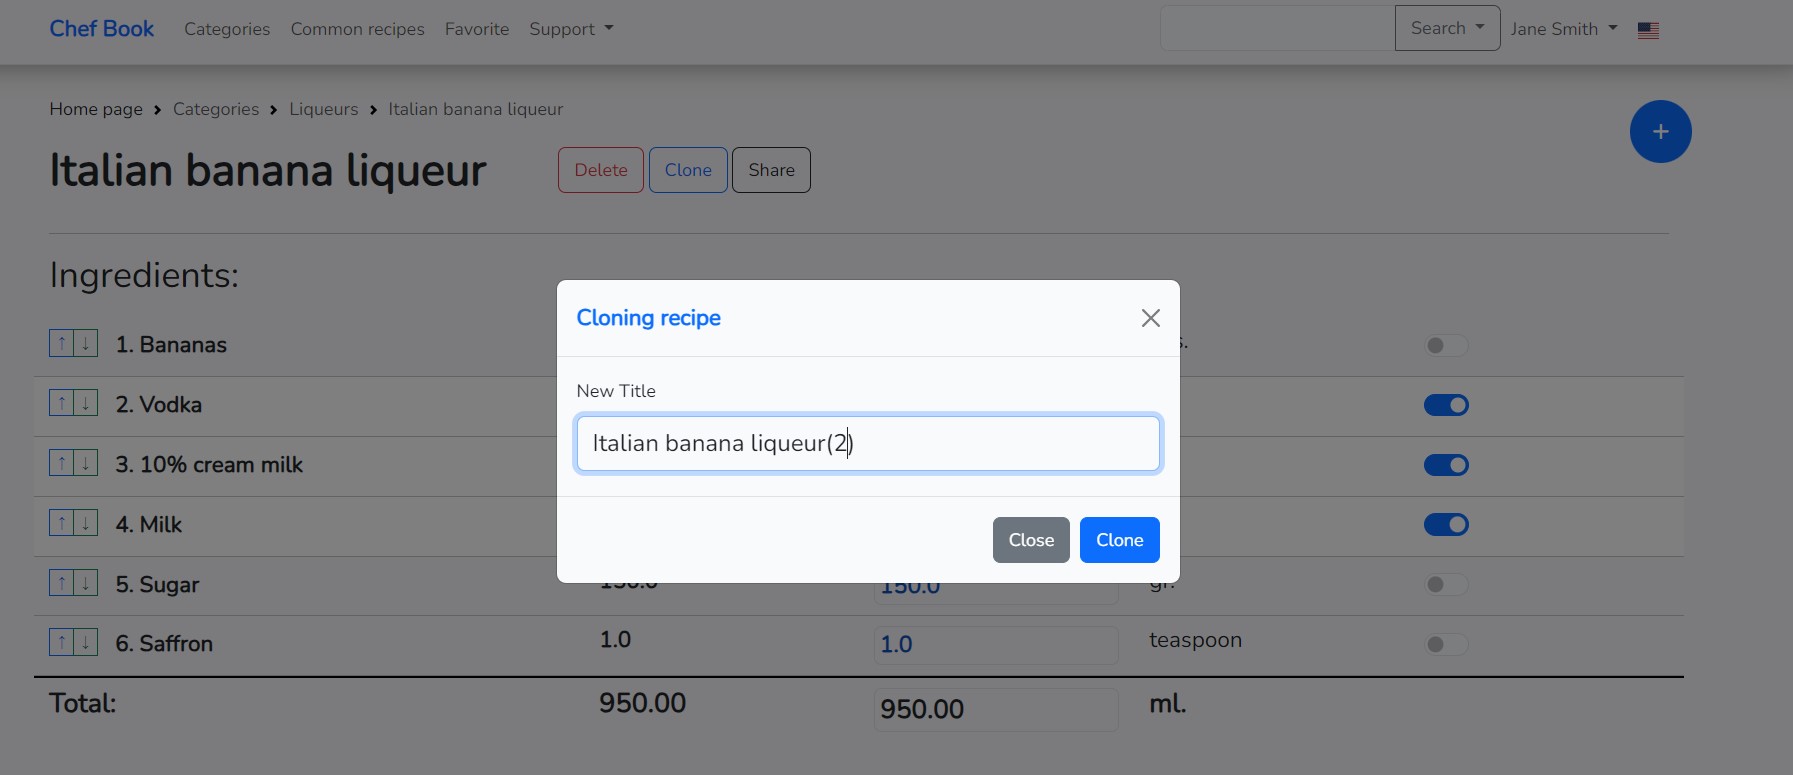Go to Categories in the navbar
The height and width of the screenshot is (775, 1793).
coord(227,29)
